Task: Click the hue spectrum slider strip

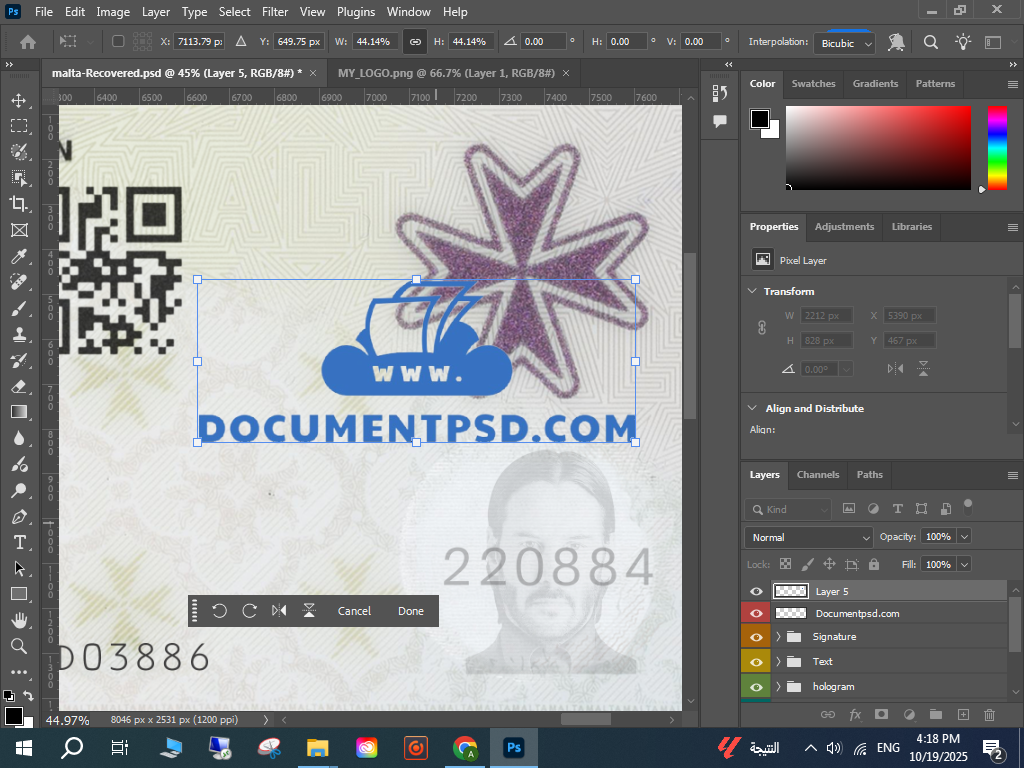Action: click(x=997, y=147)
